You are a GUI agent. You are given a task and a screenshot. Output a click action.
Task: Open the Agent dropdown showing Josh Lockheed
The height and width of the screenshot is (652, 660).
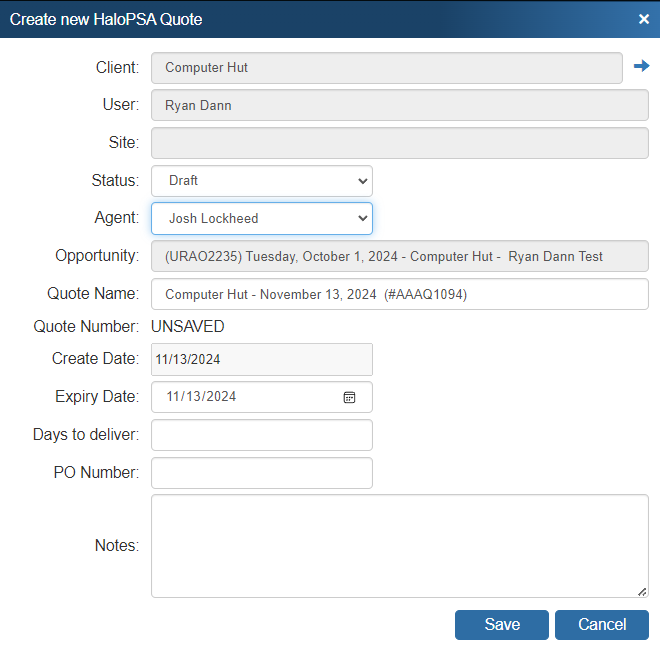click(x=262, y=218)
